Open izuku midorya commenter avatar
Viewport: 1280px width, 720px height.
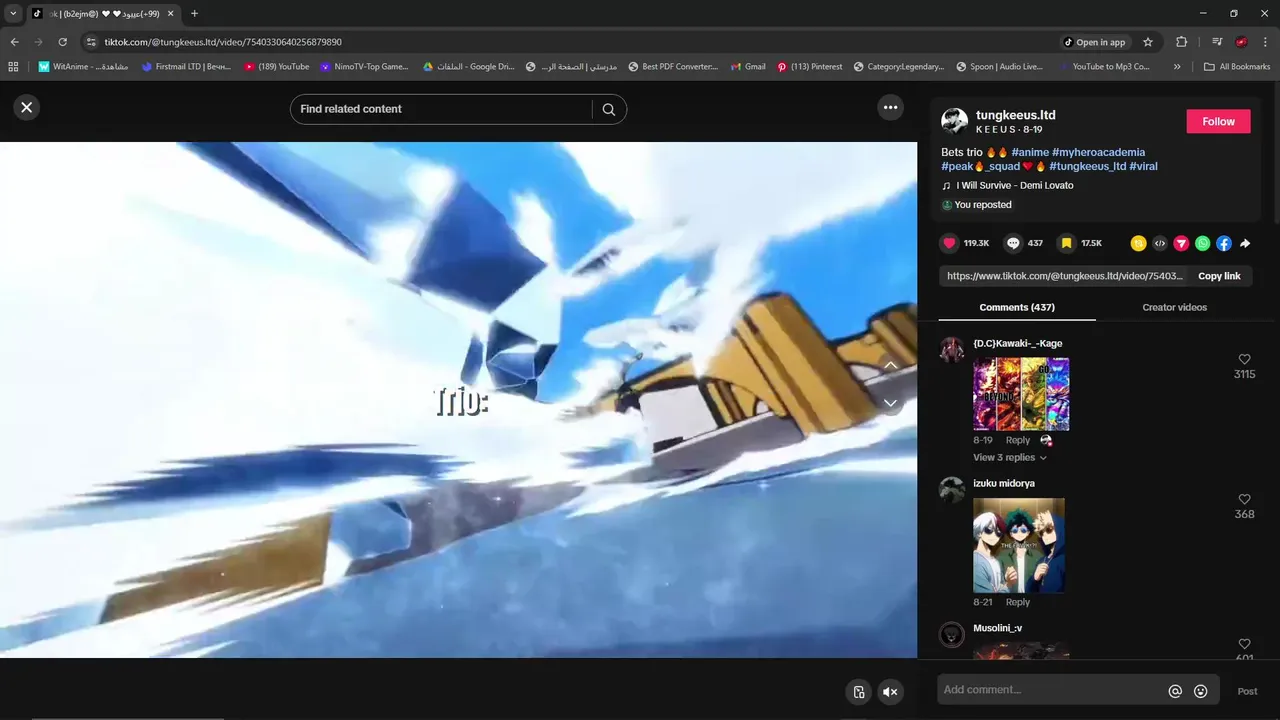tap(952, 490)
